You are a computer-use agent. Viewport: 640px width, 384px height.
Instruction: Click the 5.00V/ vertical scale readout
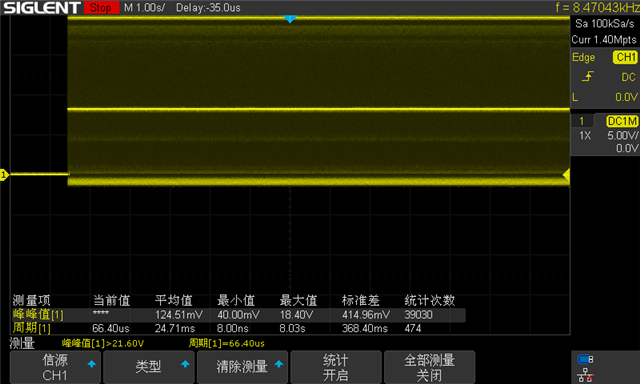point(622,135)
